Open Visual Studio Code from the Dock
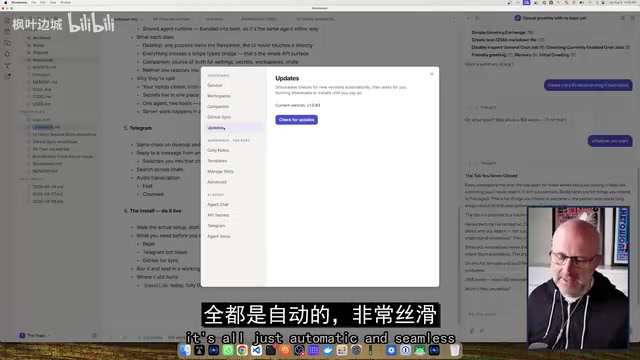Image resolution: width=640 pixels, height=360 pixels. 256,350
